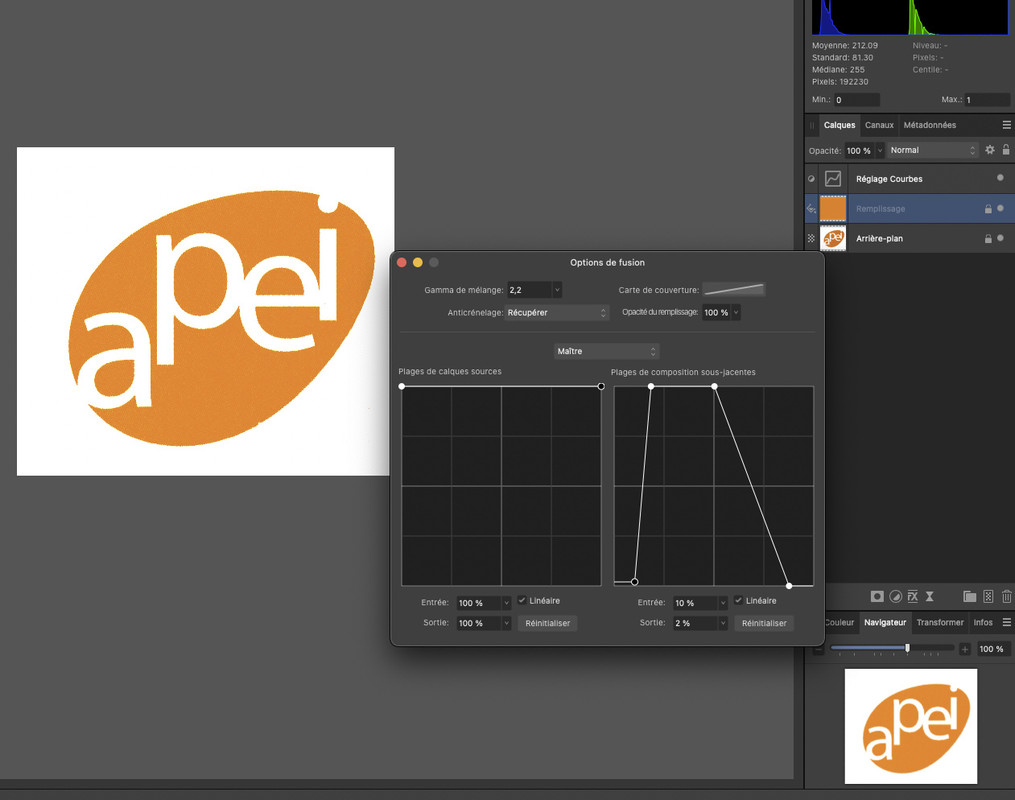Viewport: 1015px width, 800px height.
Task: Toggle visibility of the Réglage Courbes layer
Action: coord(1000,177)
